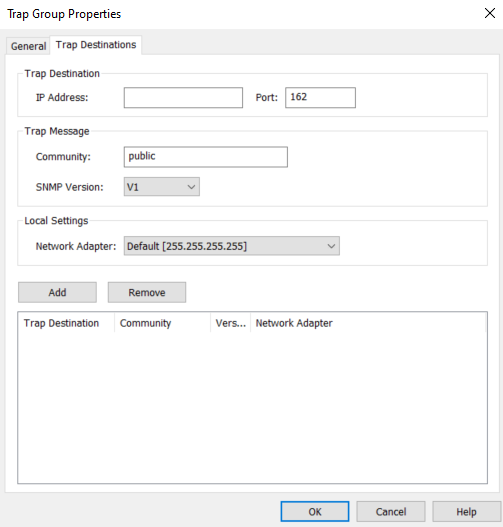The width and height of the screenshot is (503, 527).
Task: Switch to the General tab
Action: click(28, 46)
